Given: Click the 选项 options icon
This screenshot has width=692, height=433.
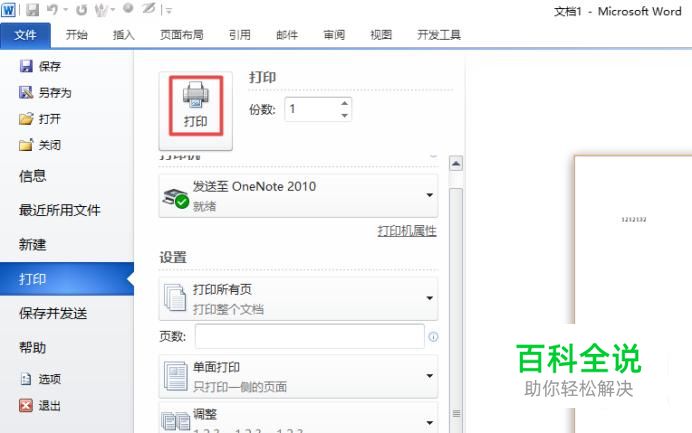Looking at the screenshot, I should pyautogui.click(x=26, y=379).
